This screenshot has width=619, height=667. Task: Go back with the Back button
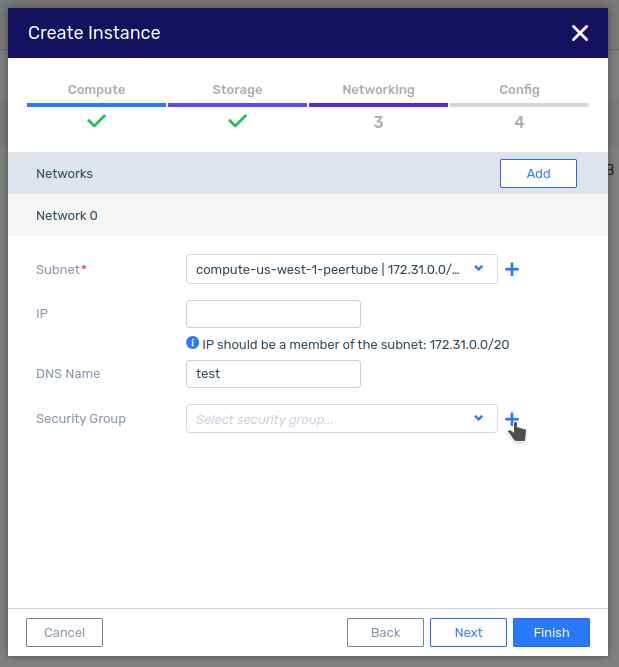coord(385,633)
